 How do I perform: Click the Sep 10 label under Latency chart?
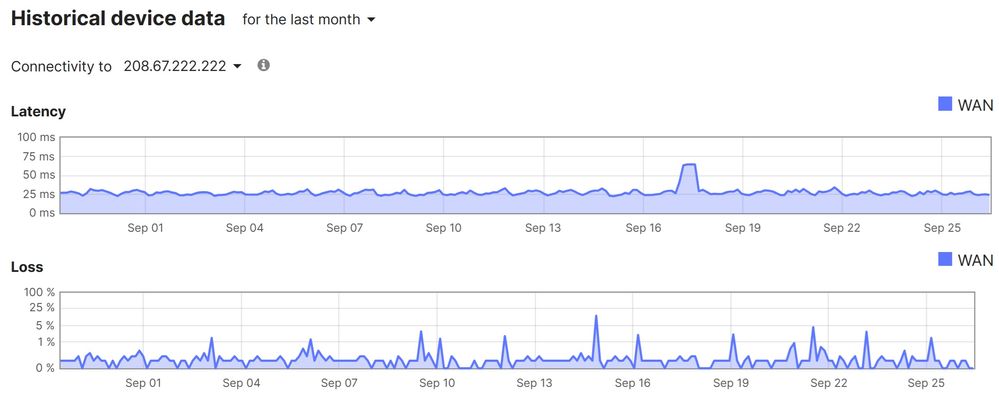click(443, 227)
